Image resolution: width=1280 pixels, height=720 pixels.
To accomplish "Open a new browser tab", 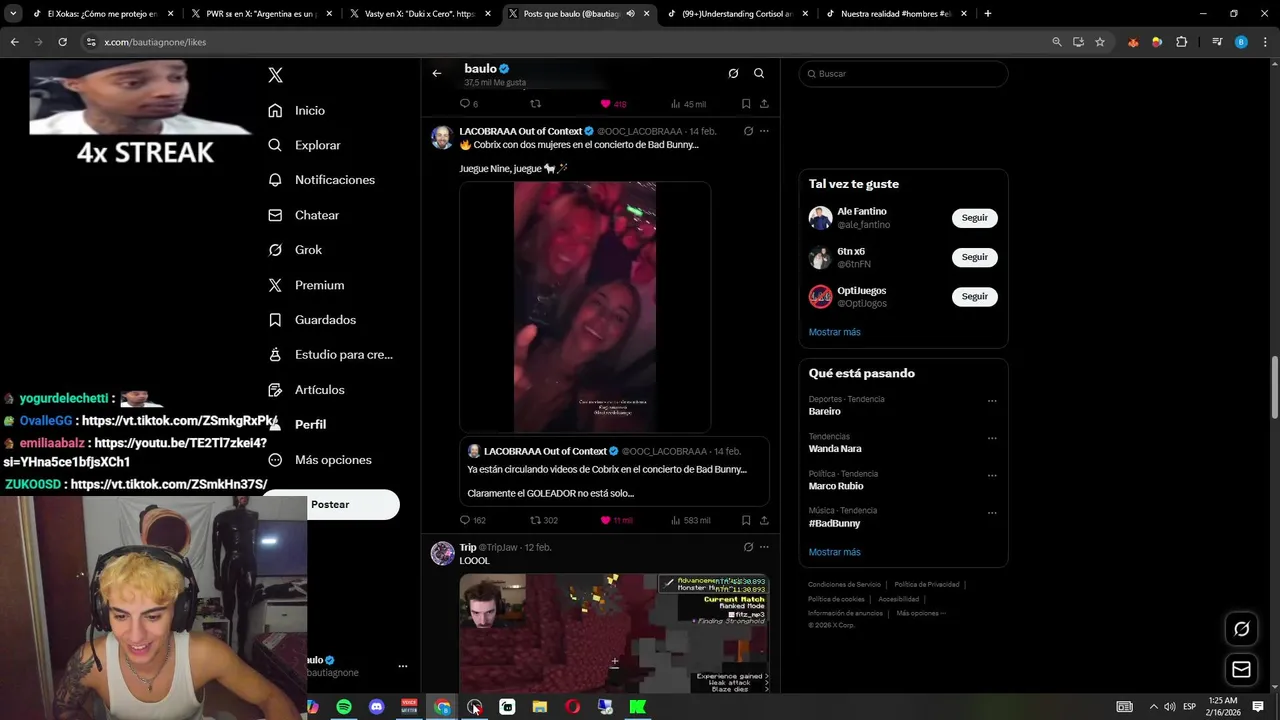I will 987,14.
